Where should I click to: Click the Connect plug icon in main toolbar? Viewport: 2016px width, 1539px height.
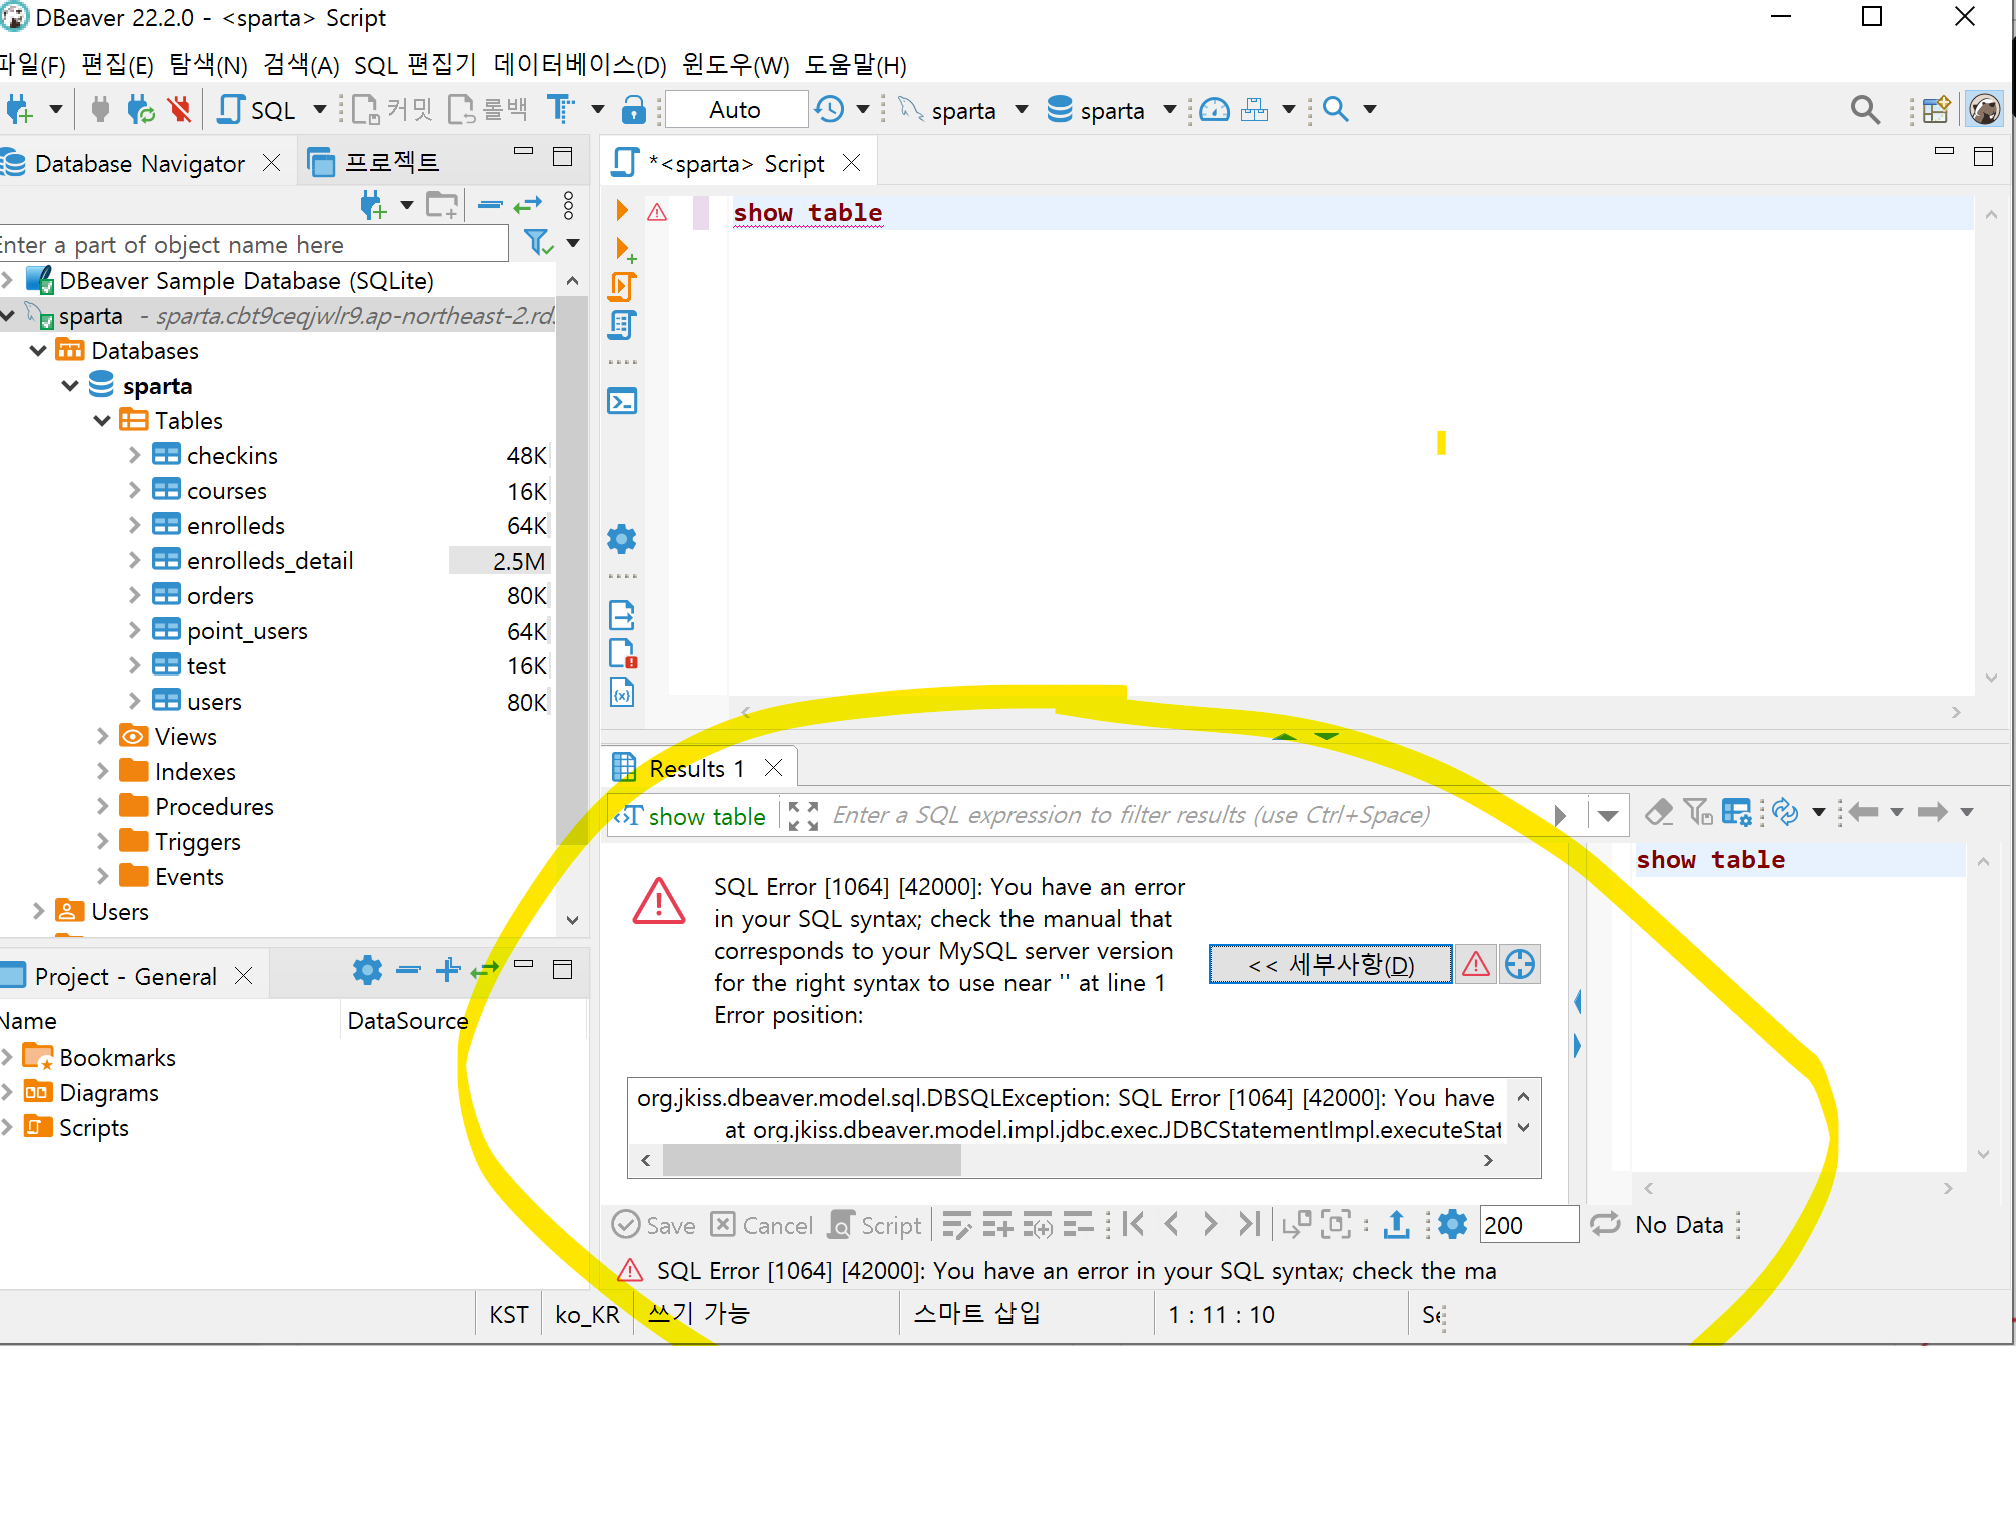100,109
